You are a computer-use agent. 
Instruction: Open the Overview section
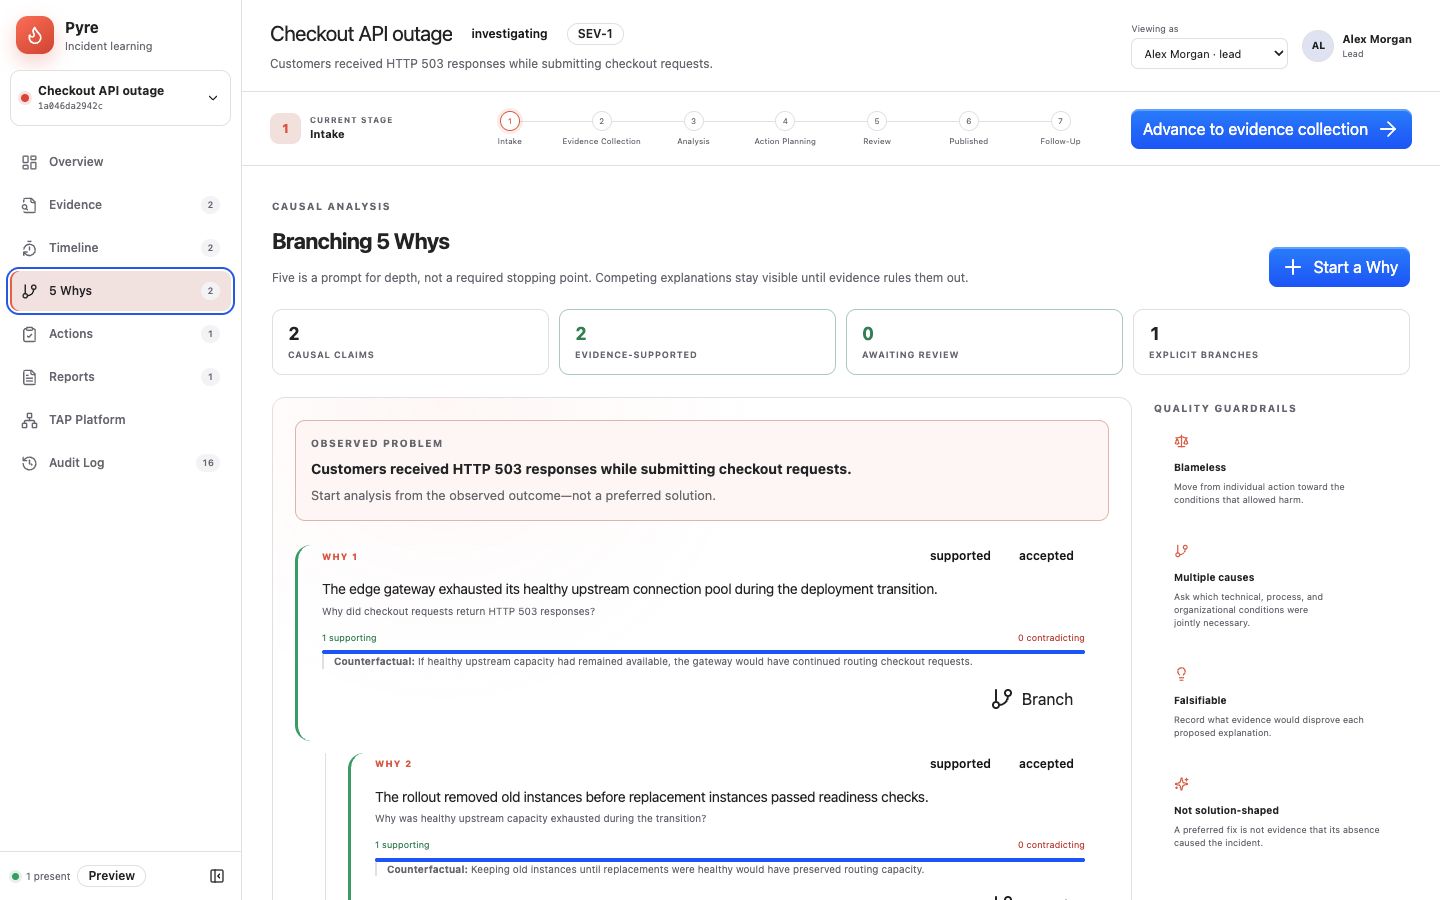point(120,162)
